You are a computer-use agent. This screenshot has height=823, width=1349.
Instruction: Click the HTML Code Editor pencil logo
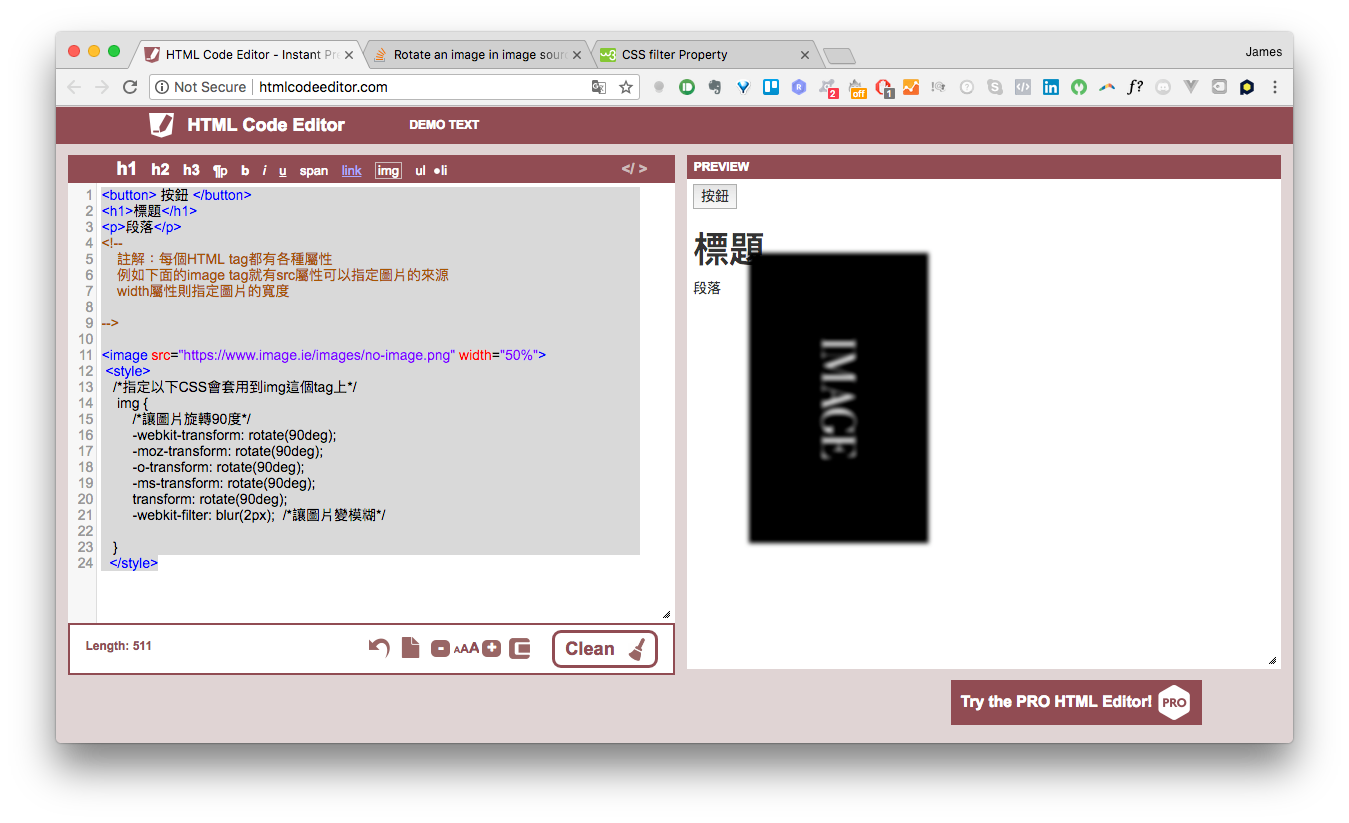click(159, 124)
